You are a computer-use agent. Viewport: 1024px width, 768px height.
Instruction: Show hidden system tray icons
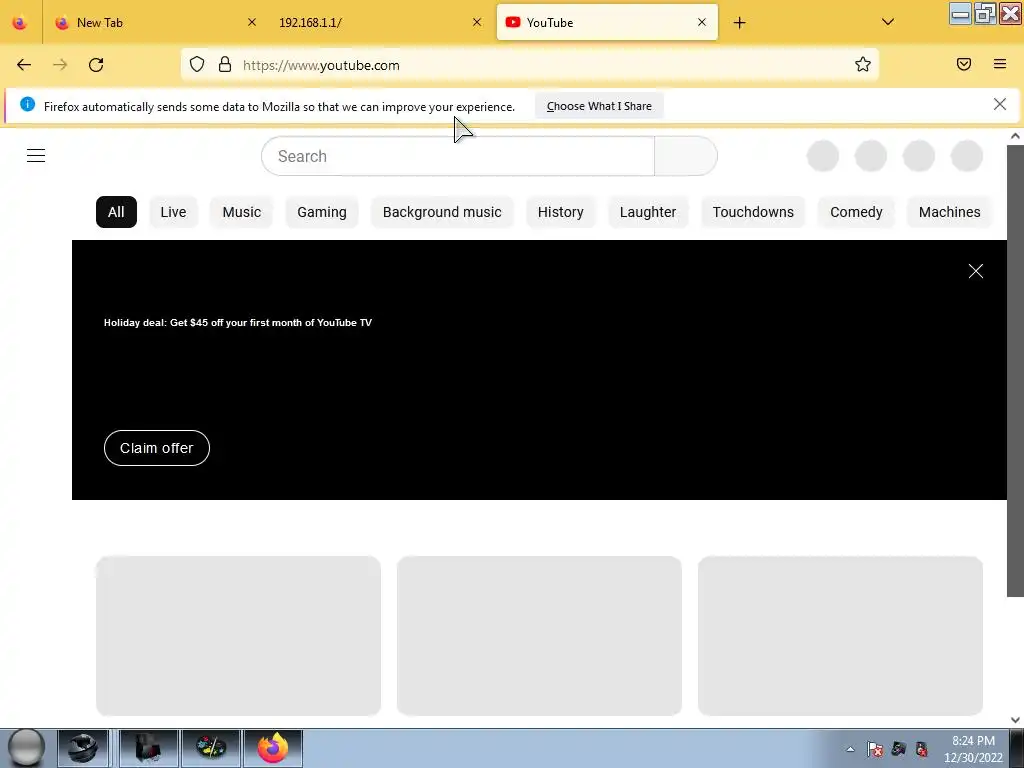click(850, 749)
